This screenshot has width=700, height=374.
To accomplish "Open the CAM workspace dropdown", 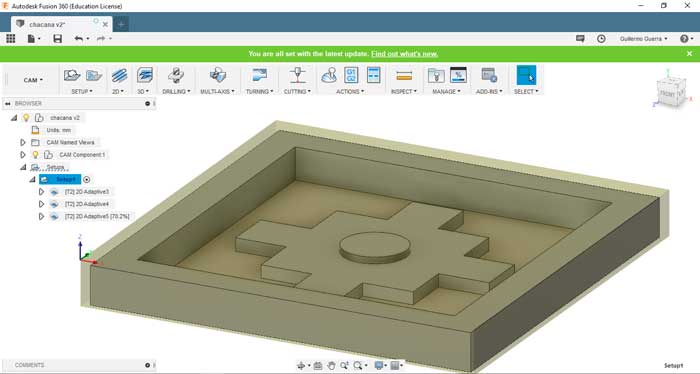I will 33,80.
